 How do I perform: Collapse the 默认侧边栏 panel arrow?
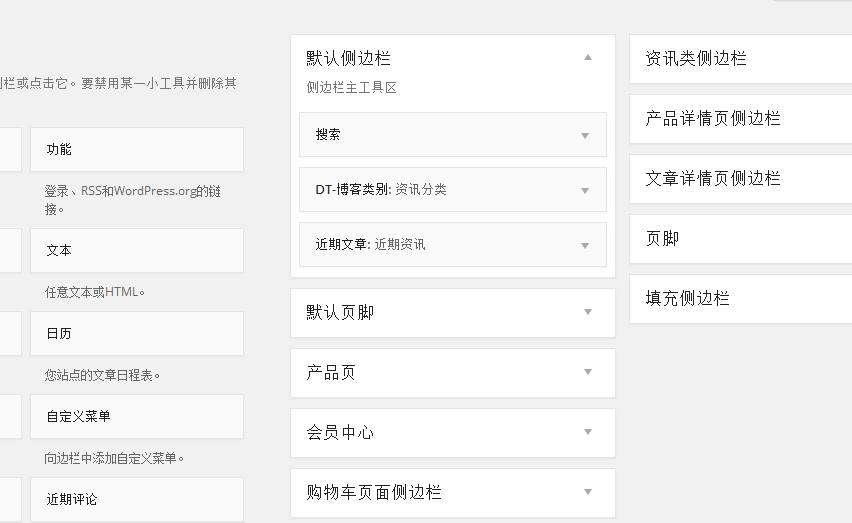[x=587, y=58]
